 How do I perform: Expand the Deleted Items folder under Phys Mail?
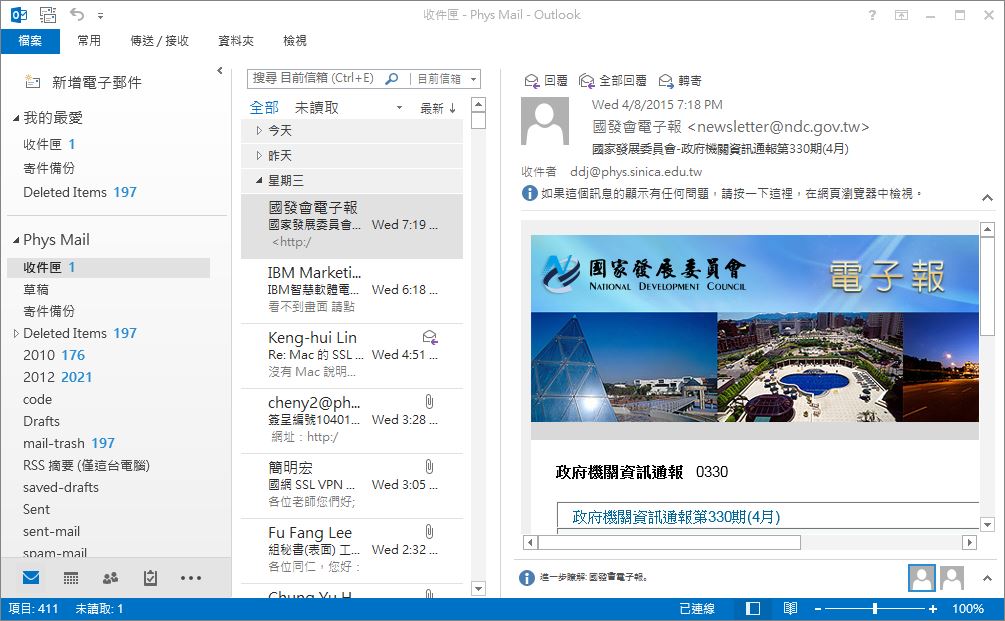click(16, 333)
